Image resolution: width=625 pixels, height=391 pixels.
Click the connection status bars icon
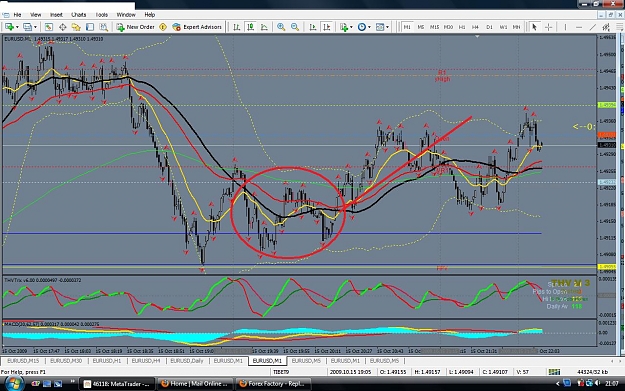[x=554, y=372]
